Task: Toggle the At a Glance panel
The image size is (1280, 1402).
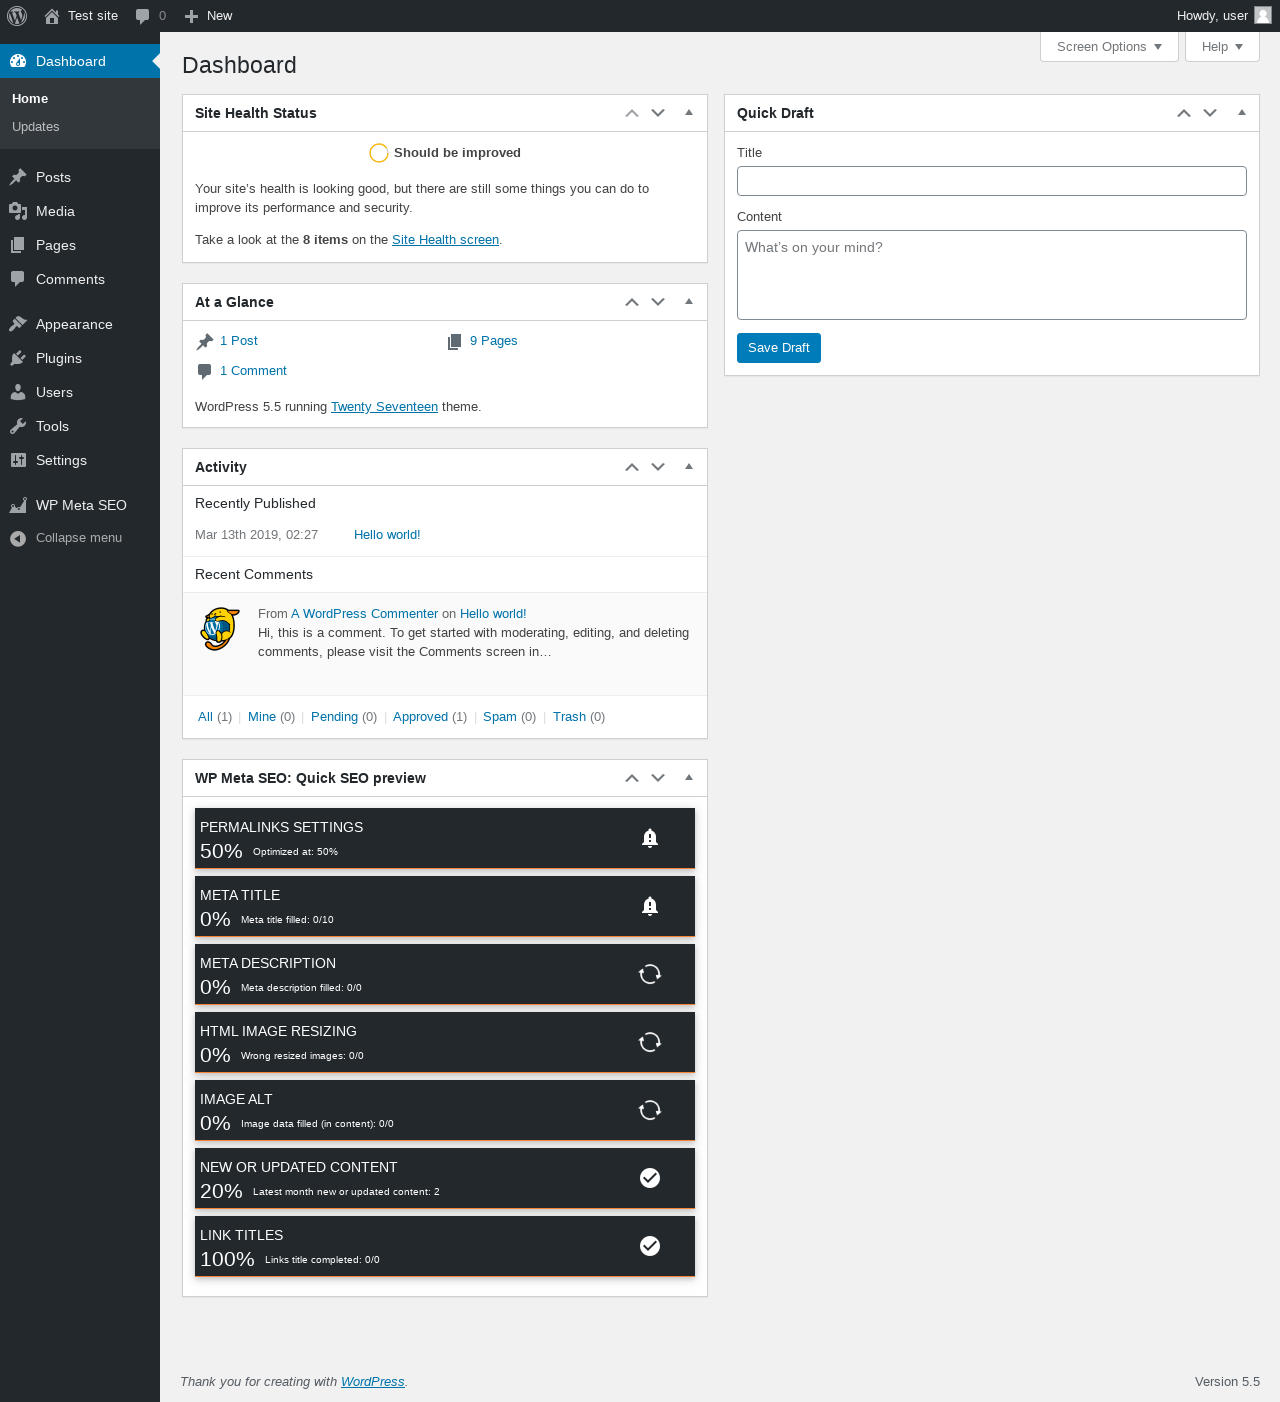Action: coord(689,302)
